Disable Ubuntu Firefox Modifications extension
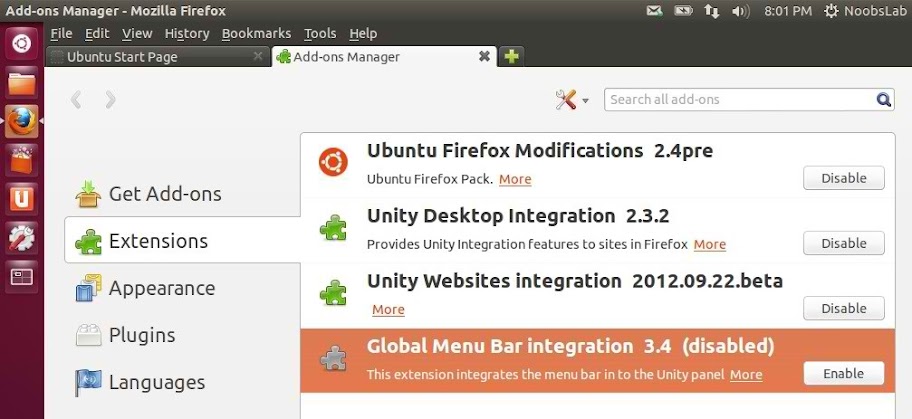The height and width of the screenshot is (419, 912). (843, 178)
